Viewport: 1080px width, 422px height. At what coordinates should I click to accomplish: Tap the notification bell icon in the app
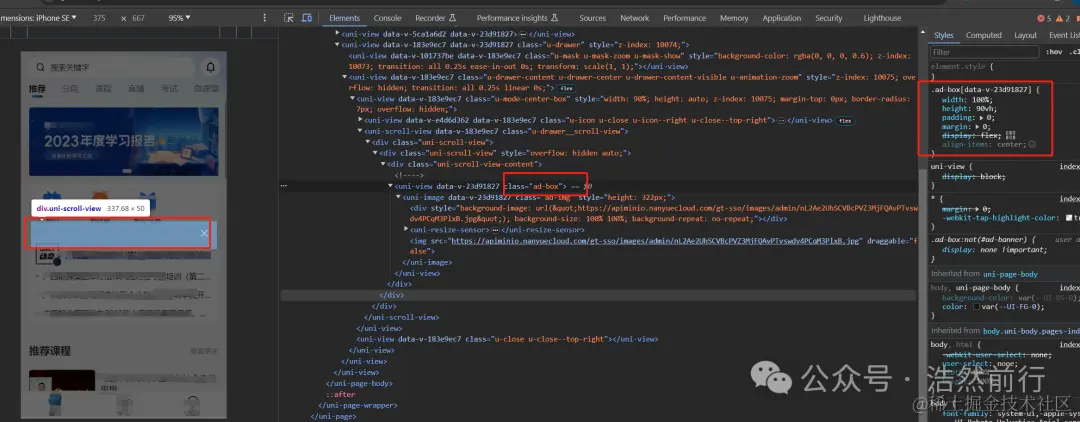pos(210,67)
